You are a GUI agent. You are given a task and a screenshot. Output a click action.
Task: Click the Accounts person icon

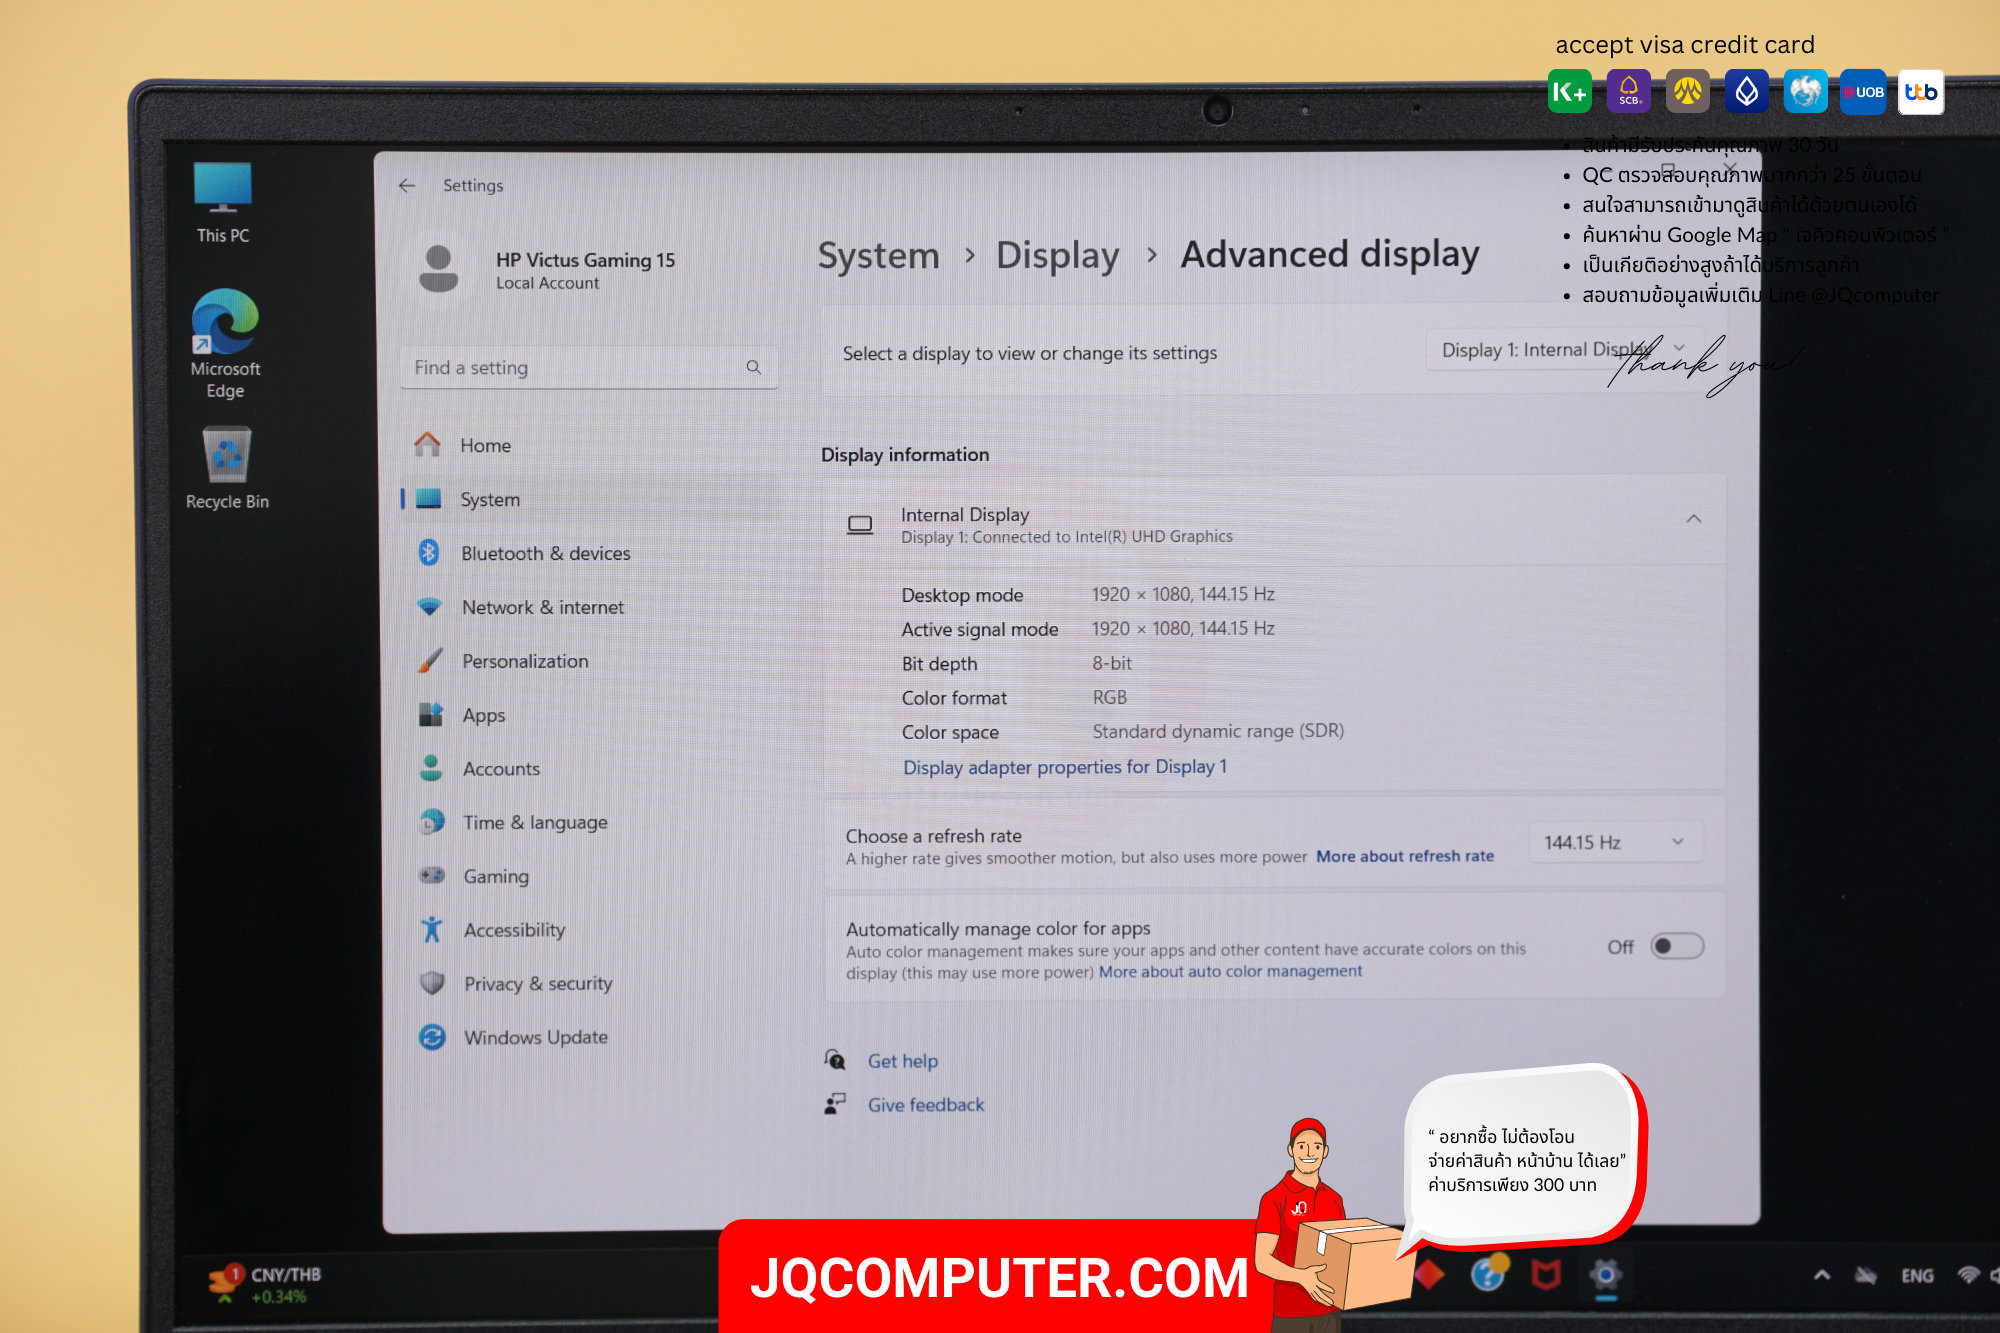click(431, 768)
